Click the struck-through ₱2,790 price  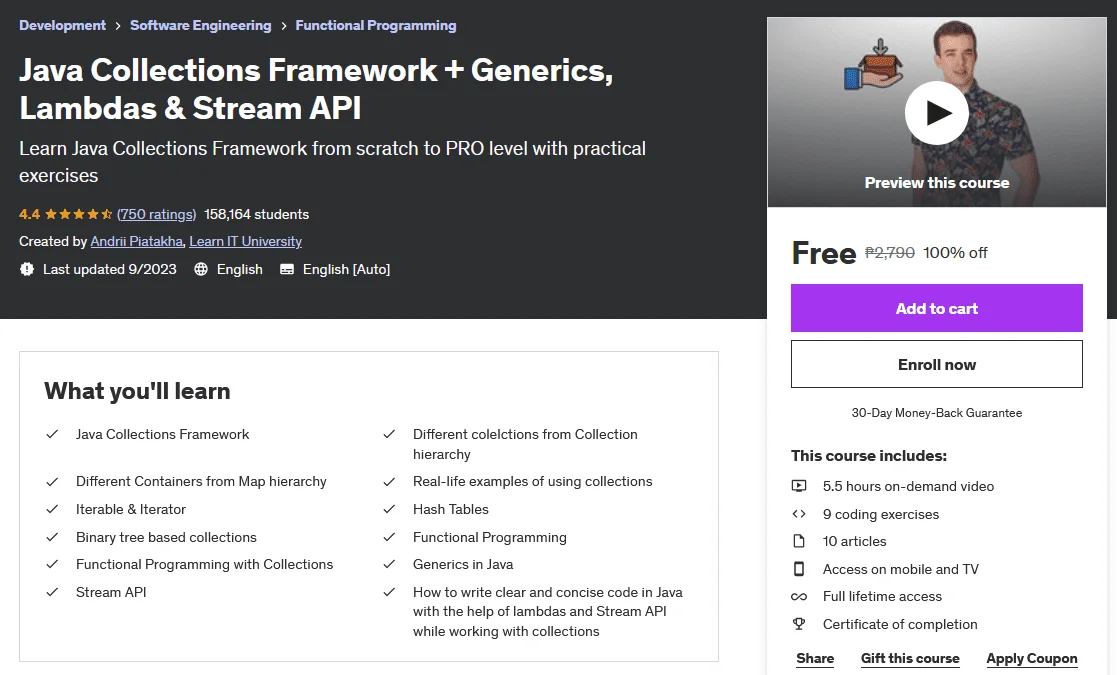890,253
